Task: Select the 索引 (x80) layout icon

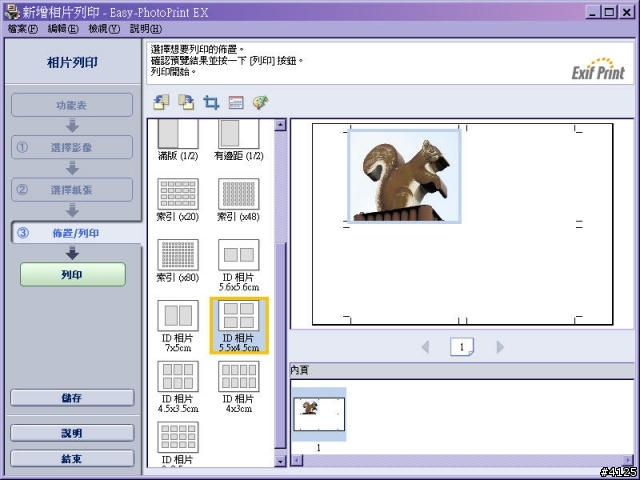Action: tap(178, 255)
